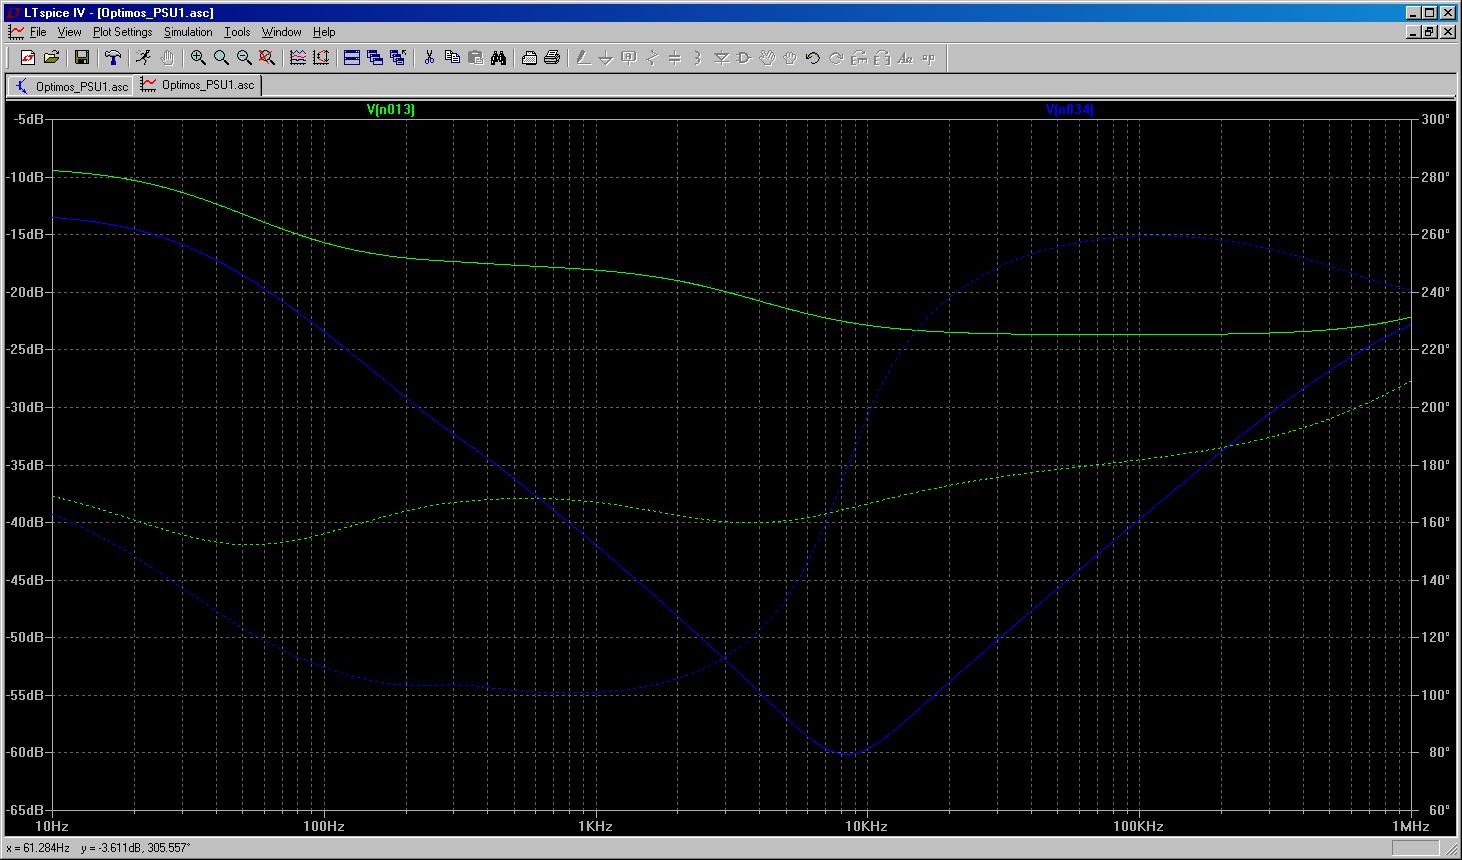
Task: Click the 300° right axis label
Action: tap(1435, 119)
